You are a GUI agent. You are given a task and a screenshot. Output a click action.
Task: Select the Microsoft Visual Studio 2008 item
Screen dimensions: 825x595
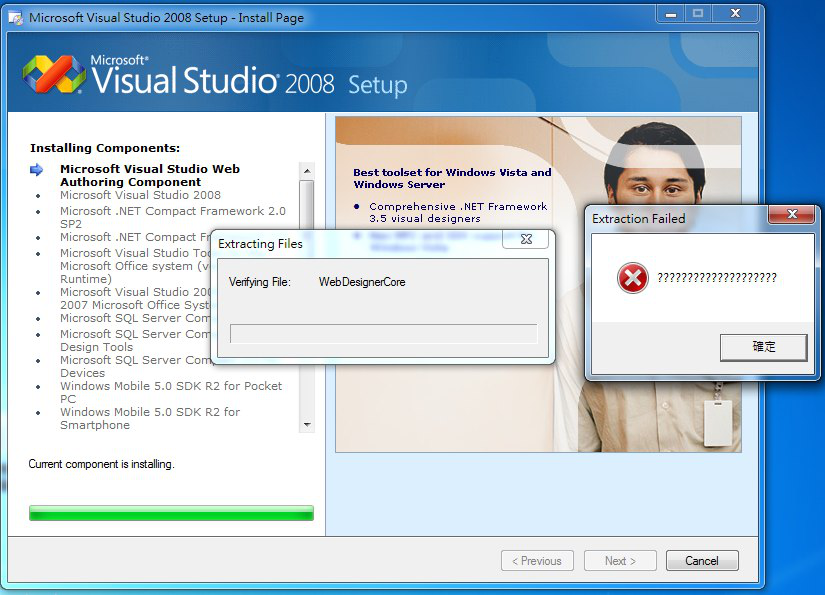(x=140, y=195)
